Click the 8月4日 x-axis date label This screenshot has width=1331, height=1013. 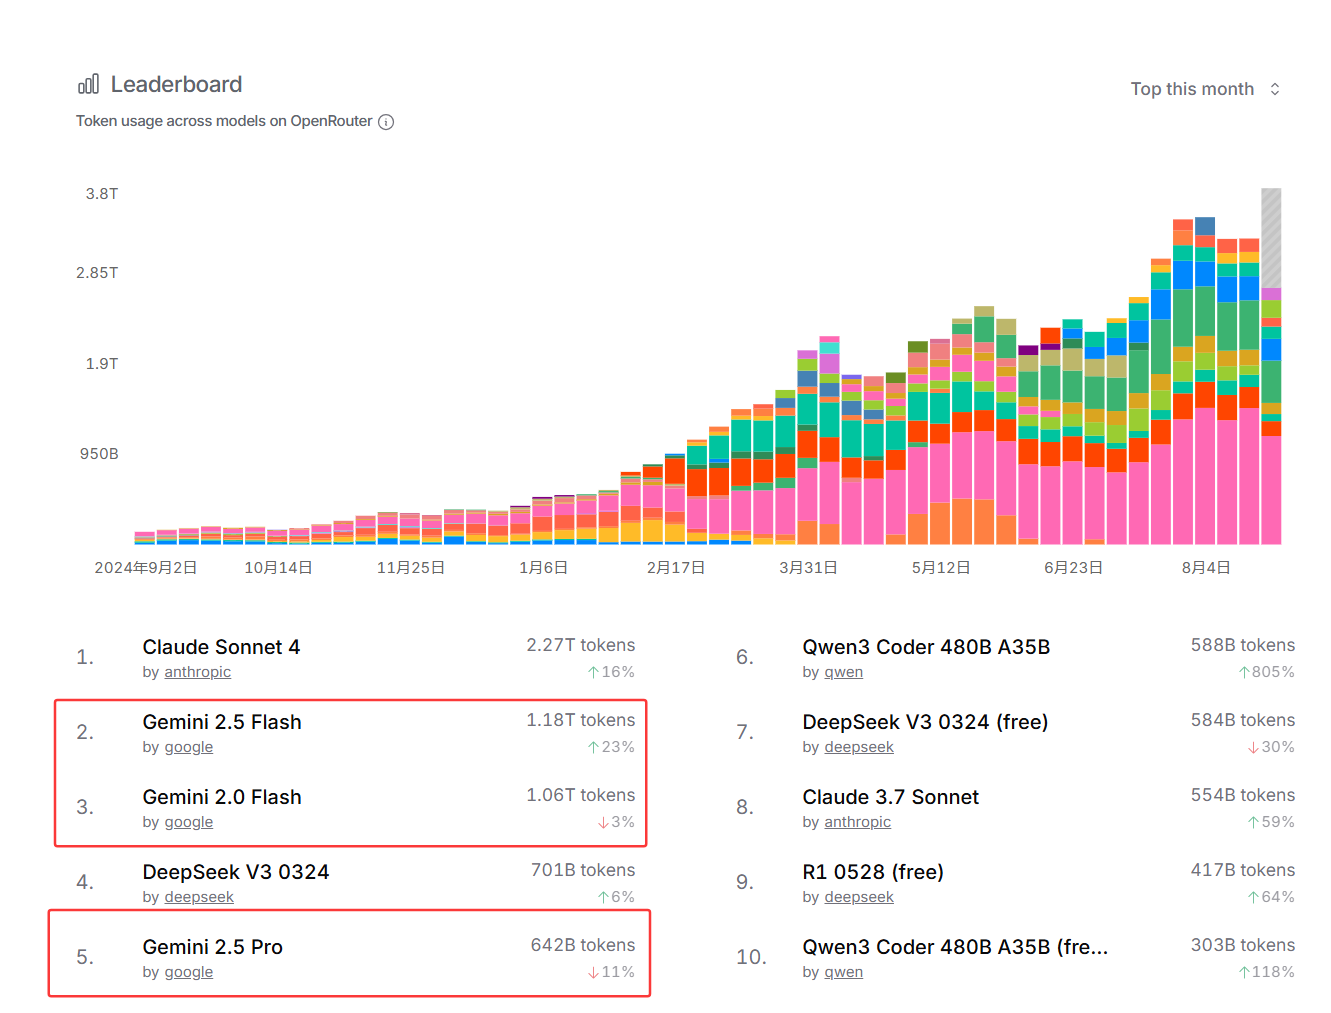(1206, 568)
